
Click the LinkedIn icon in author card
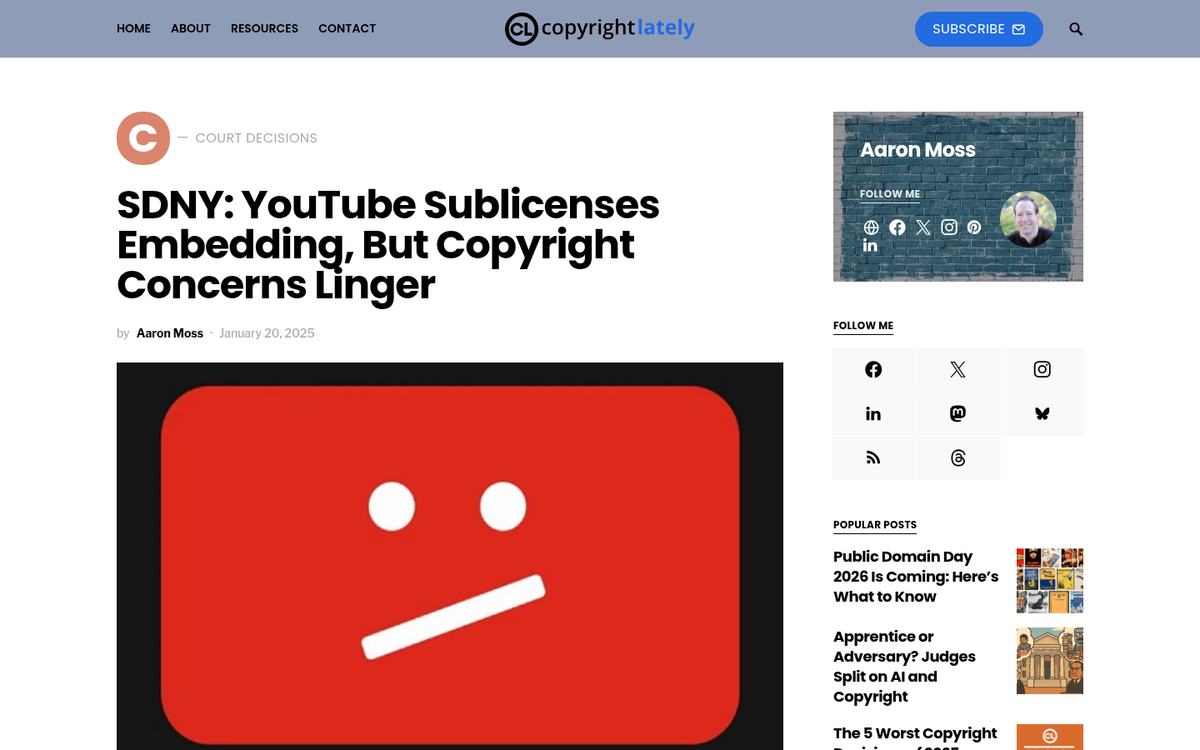coord(870,244)
